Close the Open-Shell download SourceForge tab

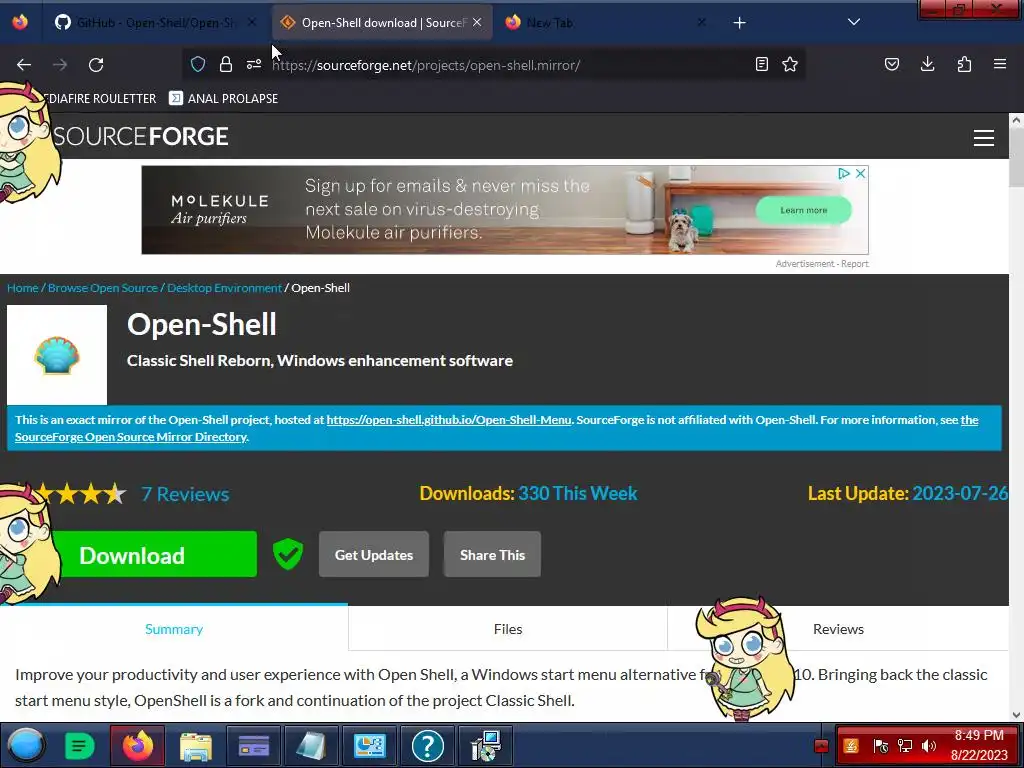coord(477,22)
